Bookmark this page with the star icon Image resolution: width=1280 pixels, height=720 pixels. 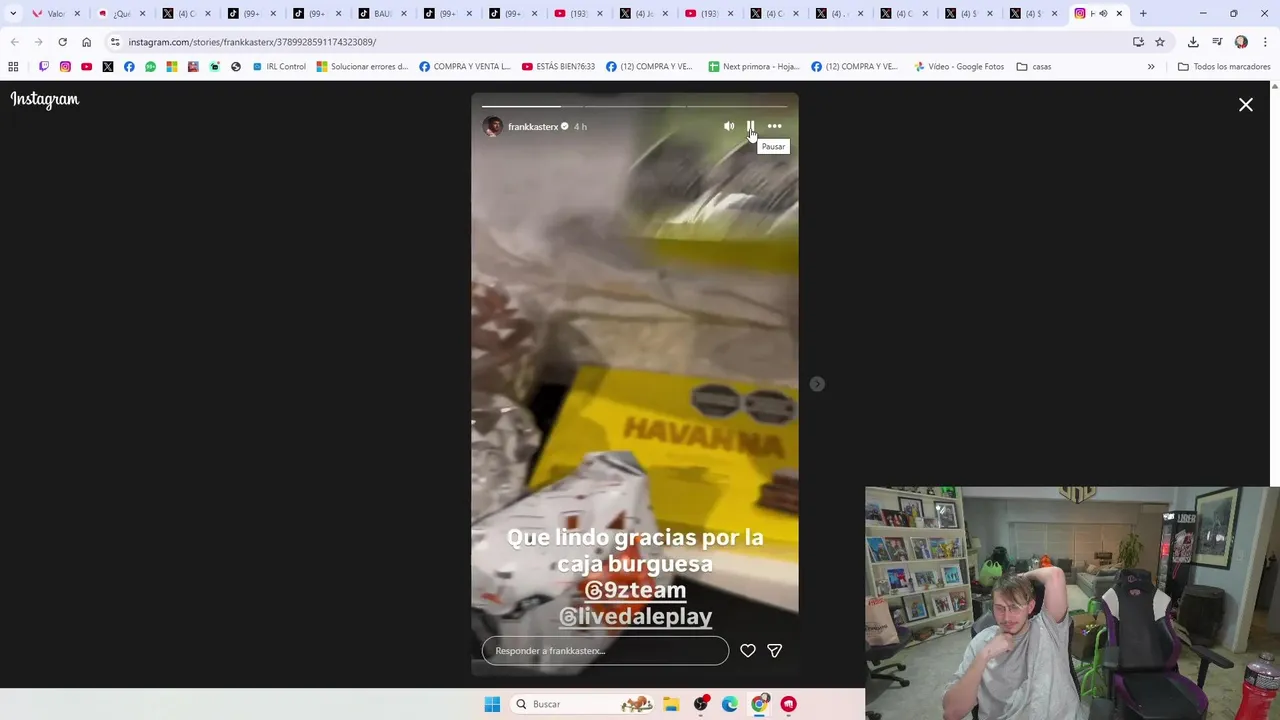[1160, 42]
